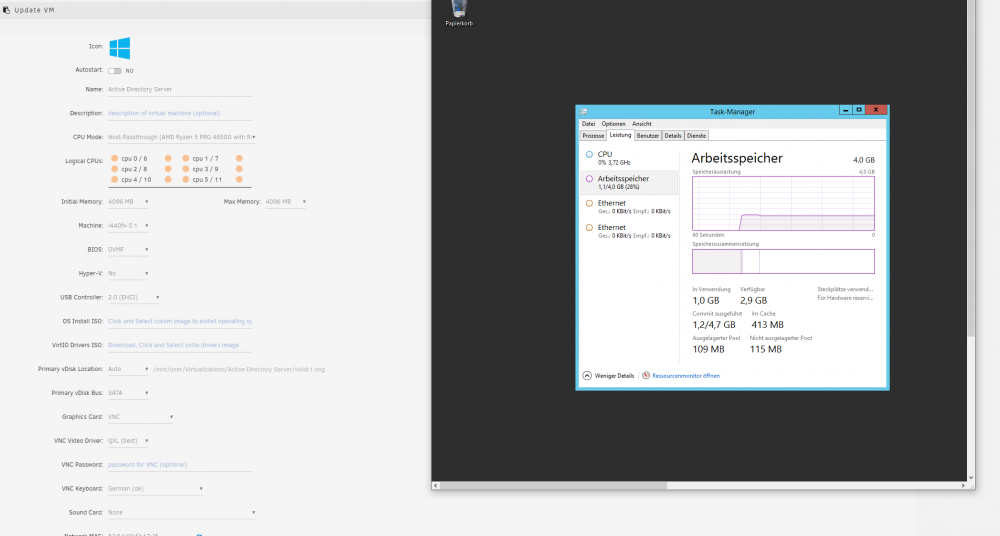Switch to the Prozesse tab

(593, 136)
